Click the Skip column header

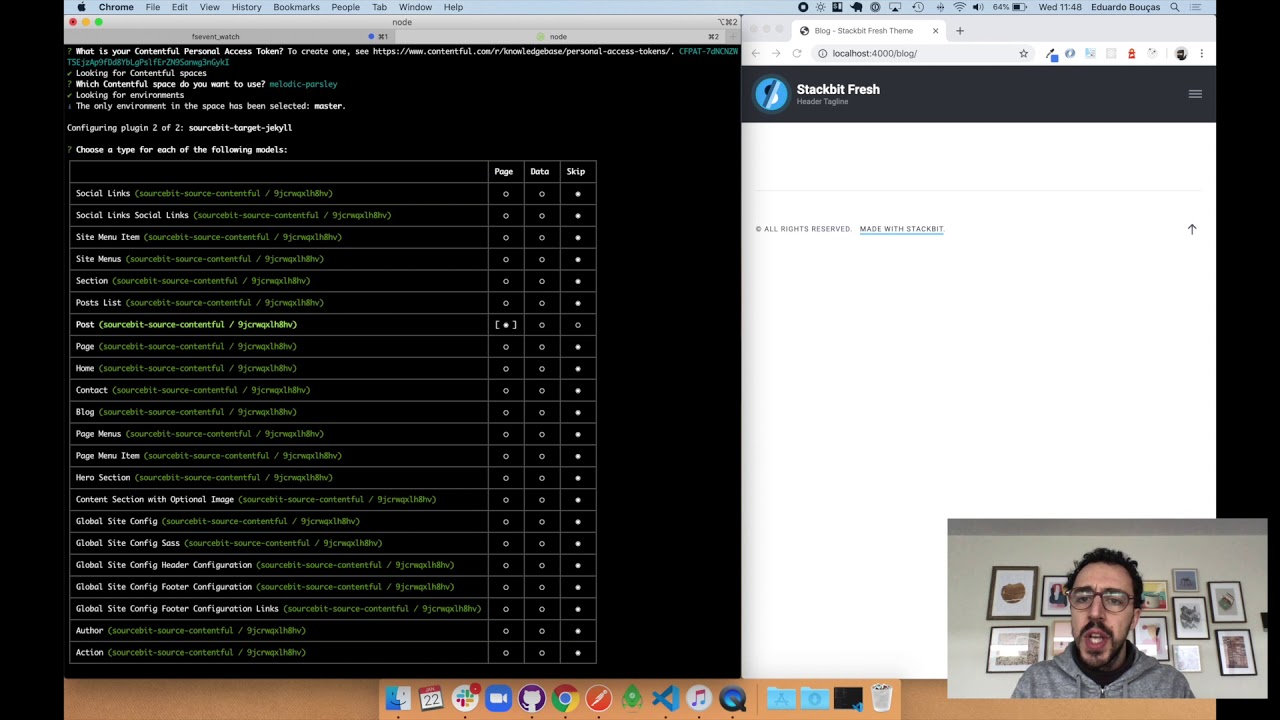576,172
